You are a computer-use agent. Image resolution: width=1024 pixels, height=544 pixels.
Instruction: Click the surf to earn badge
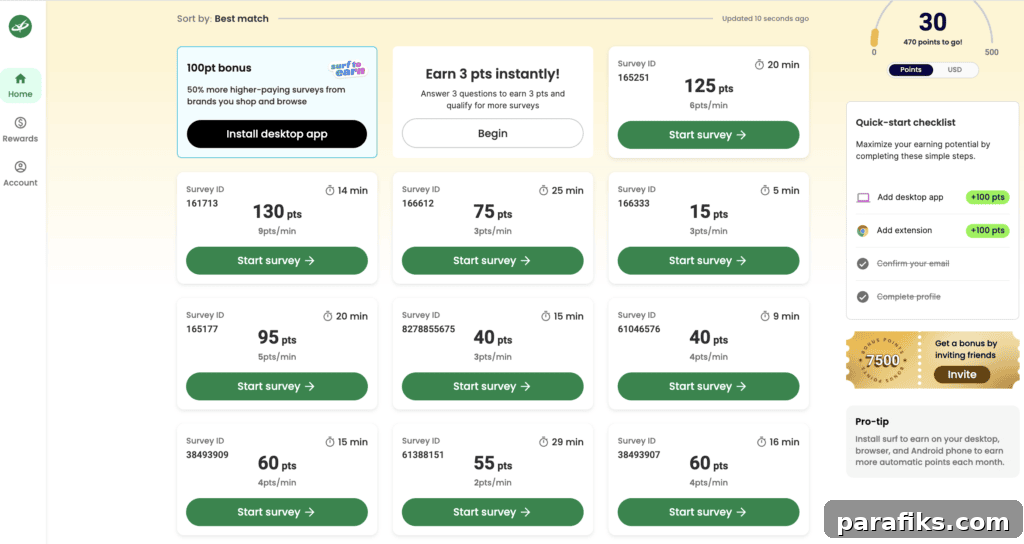point(347,69)
